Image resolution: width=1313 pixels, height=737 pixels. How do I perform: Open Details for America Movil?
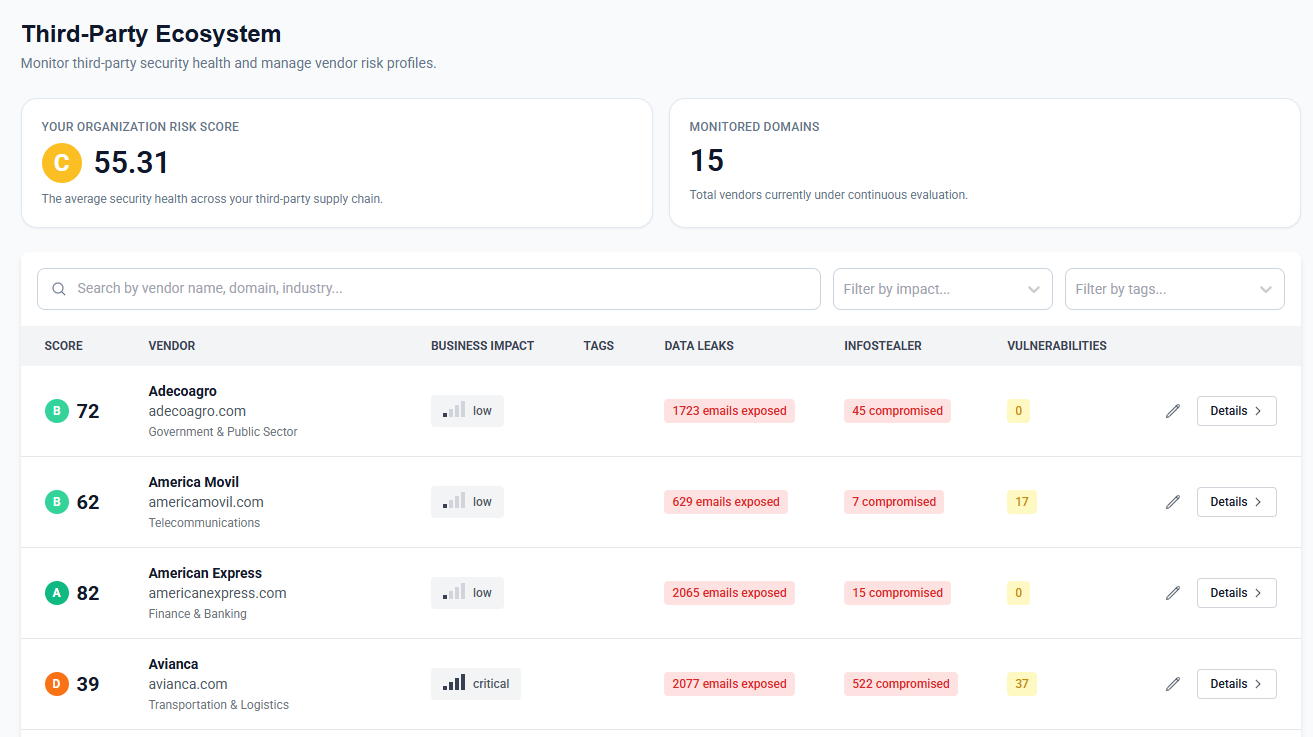click(x=1236, y=502)
